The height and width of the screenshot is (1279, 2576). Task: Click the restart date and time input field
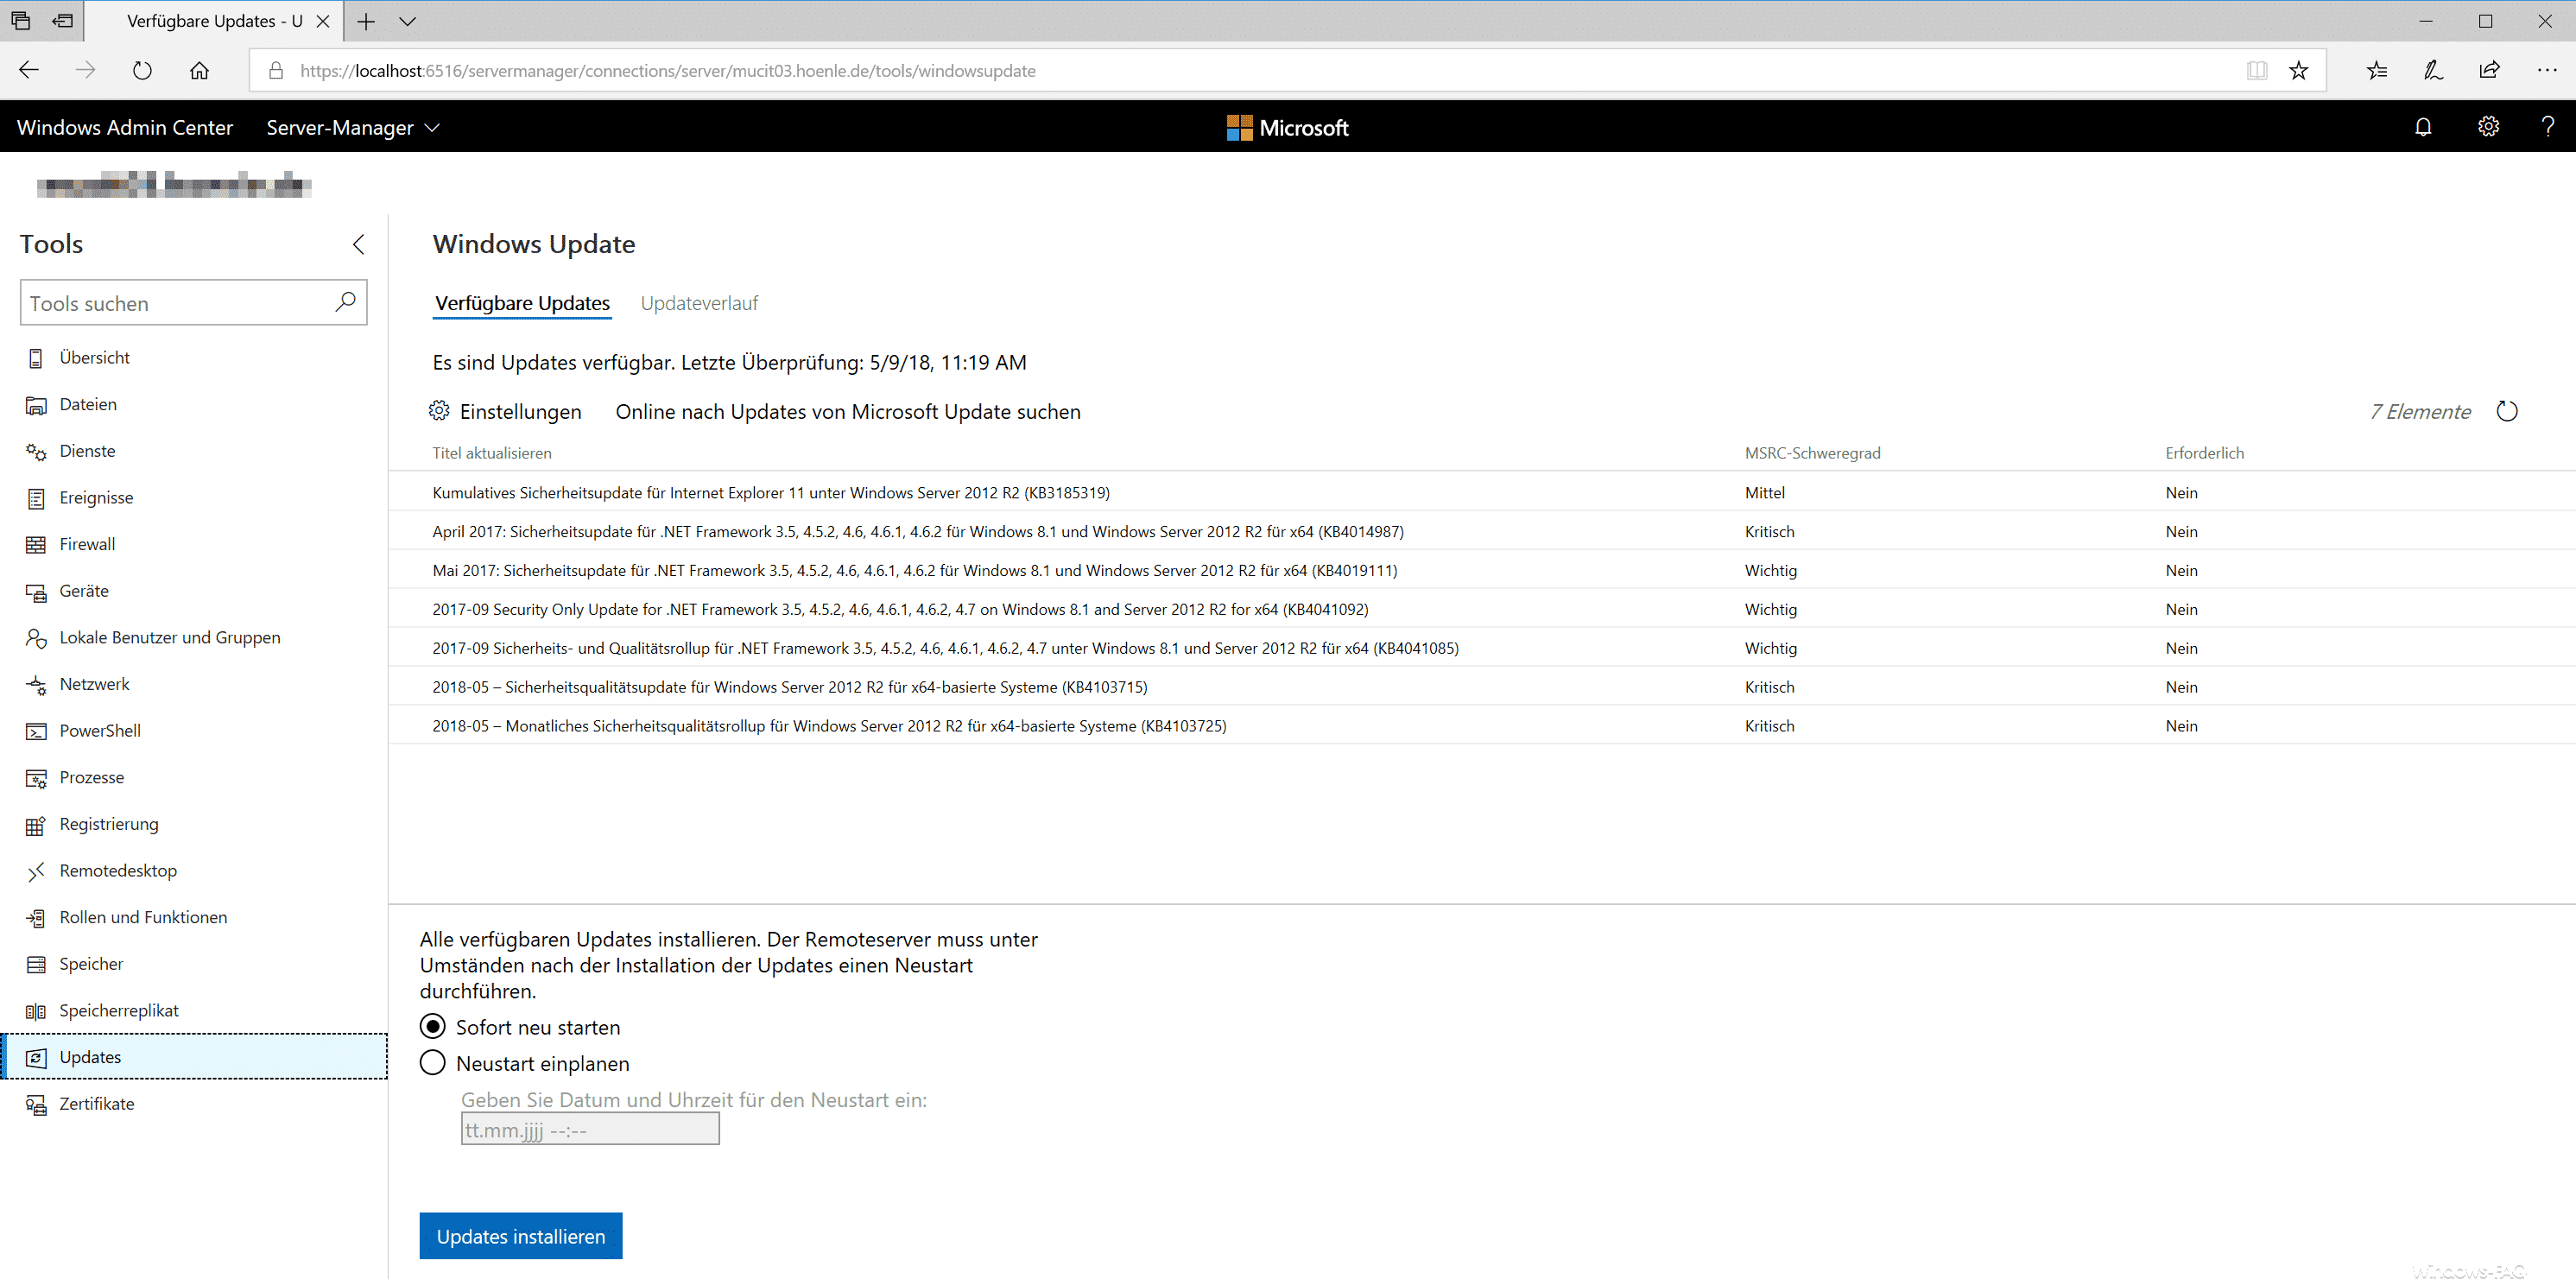point(590,1128)
